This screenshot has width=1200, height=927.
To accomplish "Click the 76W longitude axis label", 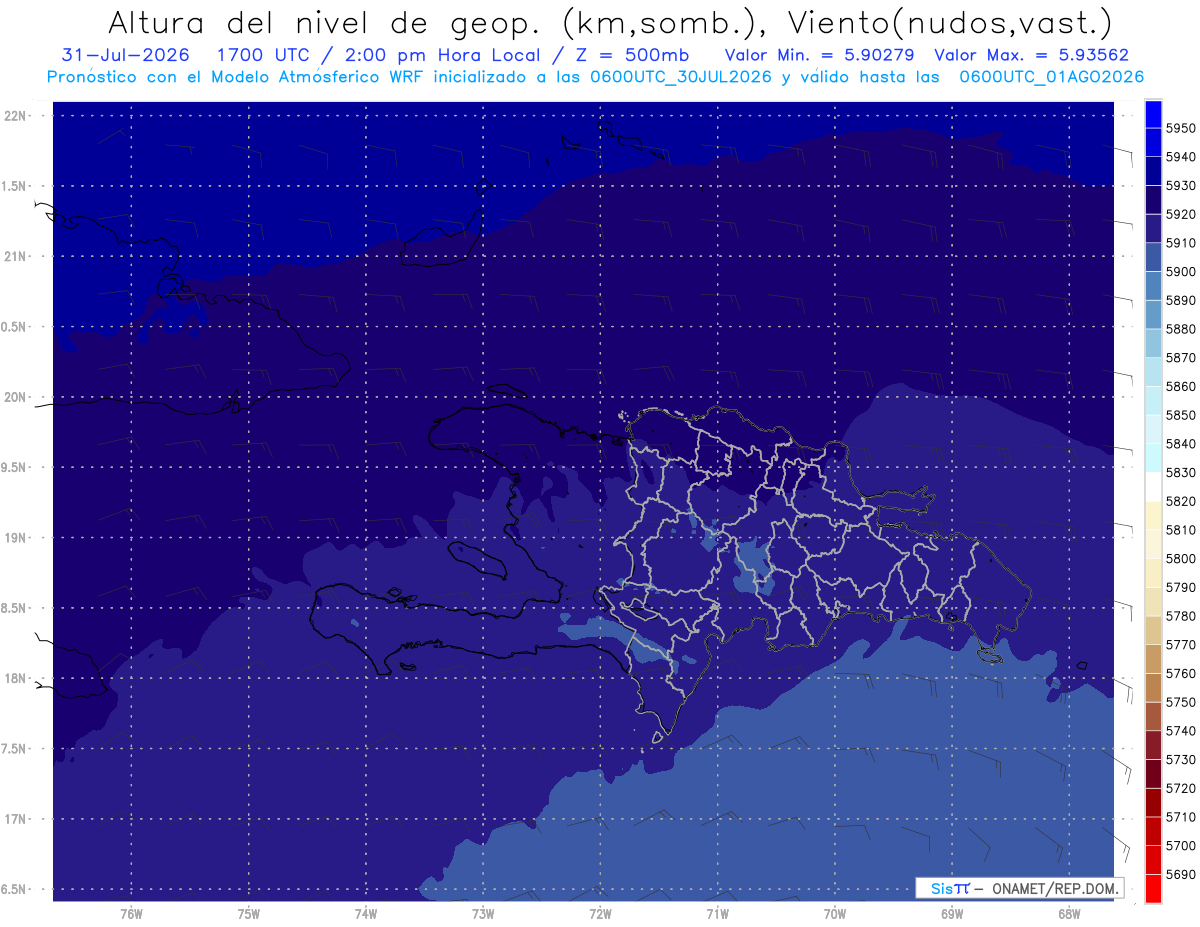I will 131,913.
